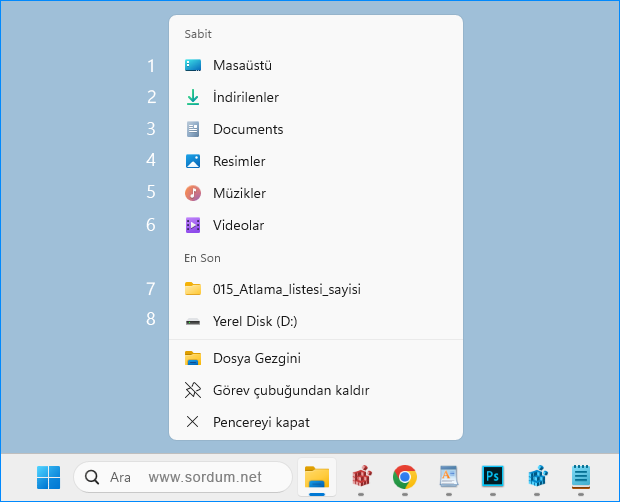Choose Müzikler in the jump list
Screen dimensions: 620x502
click(316, 193)
